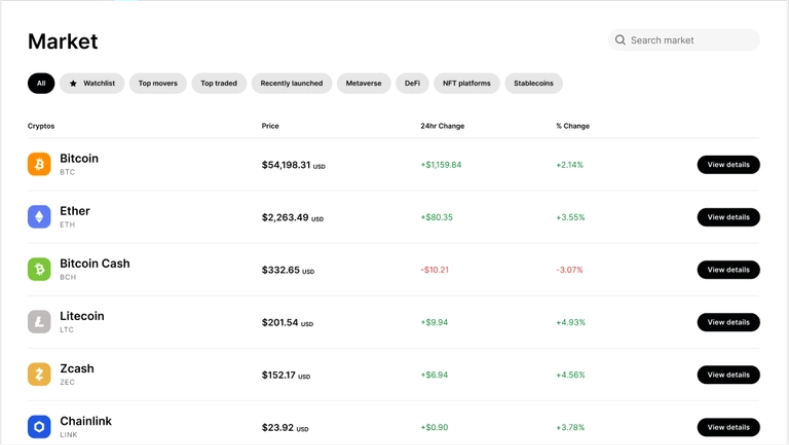View details for Bitcoin
The height and width of the screenshot is (445, 789).
pos(728,164)
